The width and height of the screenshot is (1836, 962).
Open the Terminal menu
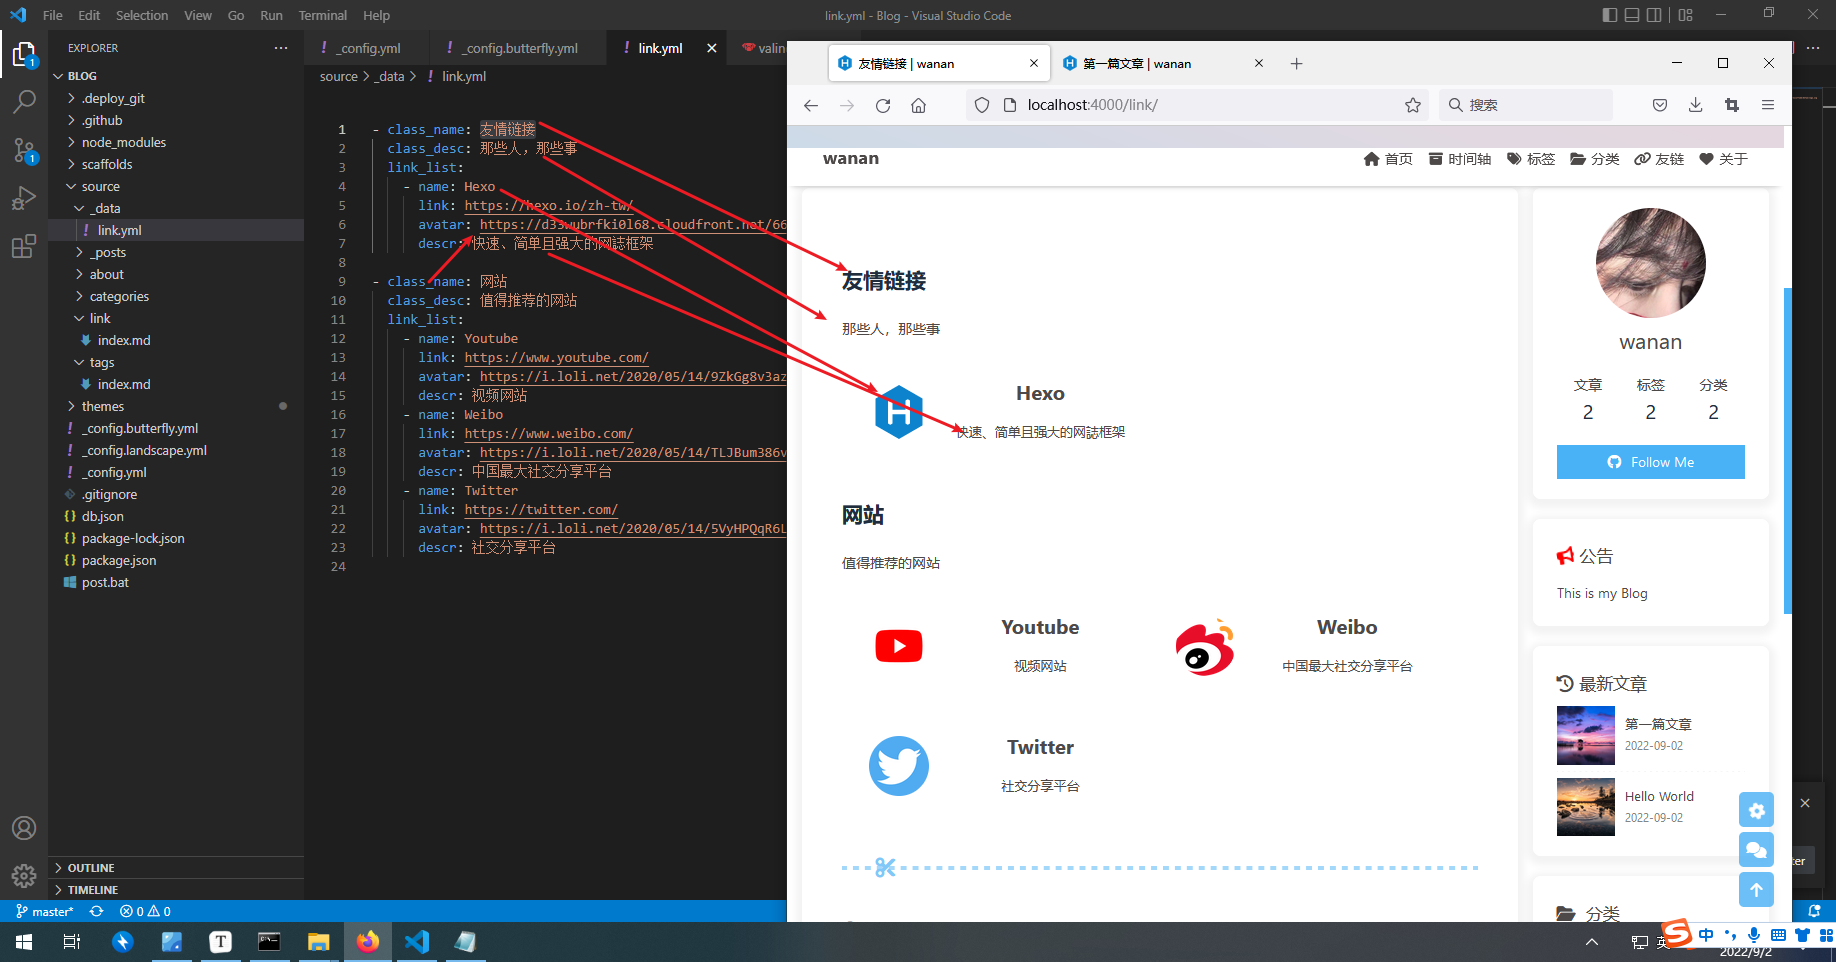322,15
